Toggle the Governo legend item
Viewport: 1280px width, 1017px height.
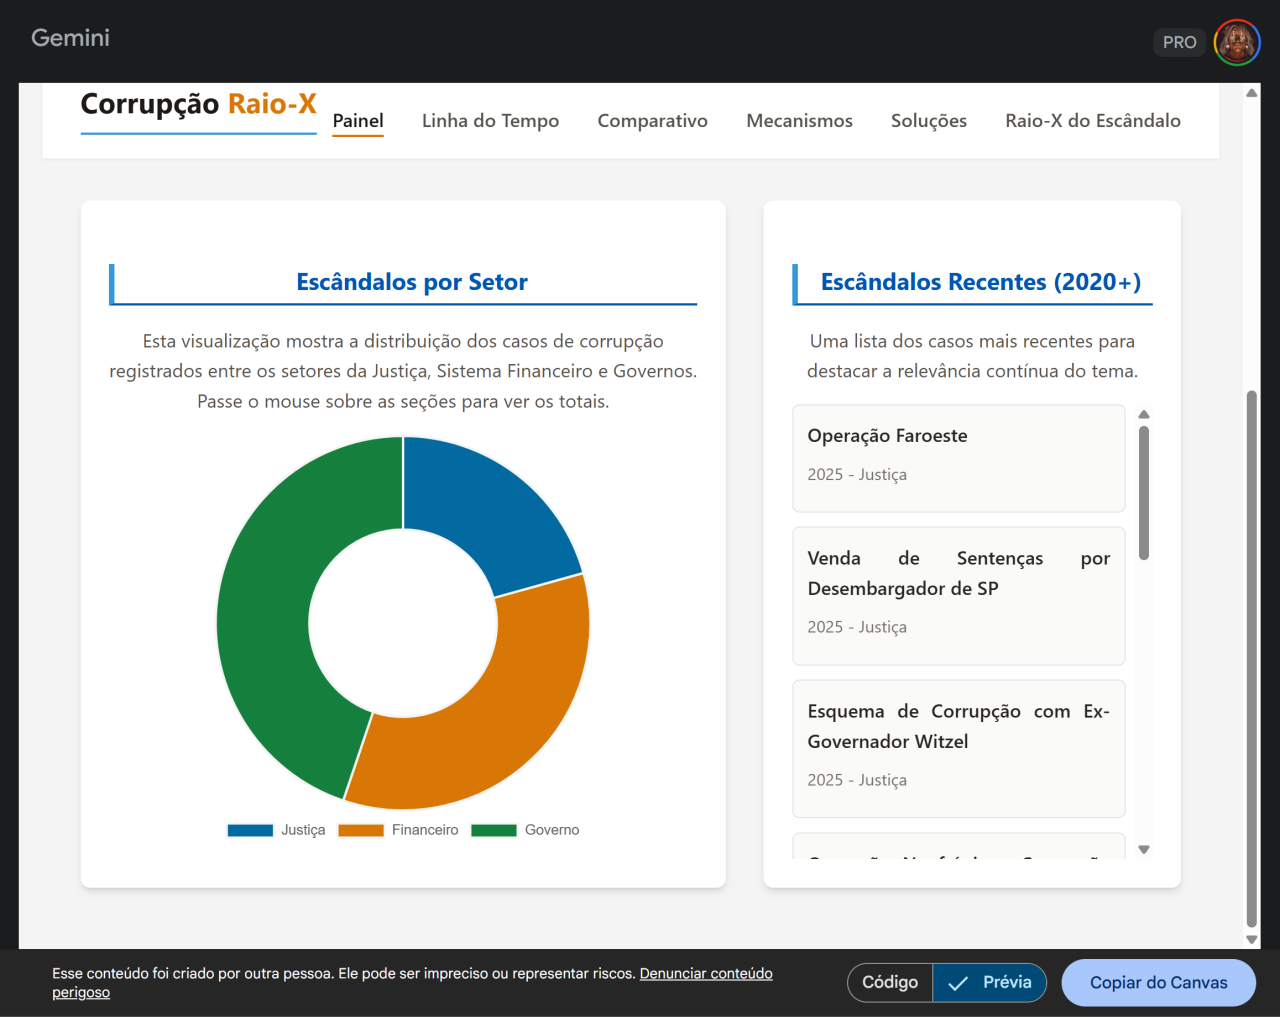(525, 830)
